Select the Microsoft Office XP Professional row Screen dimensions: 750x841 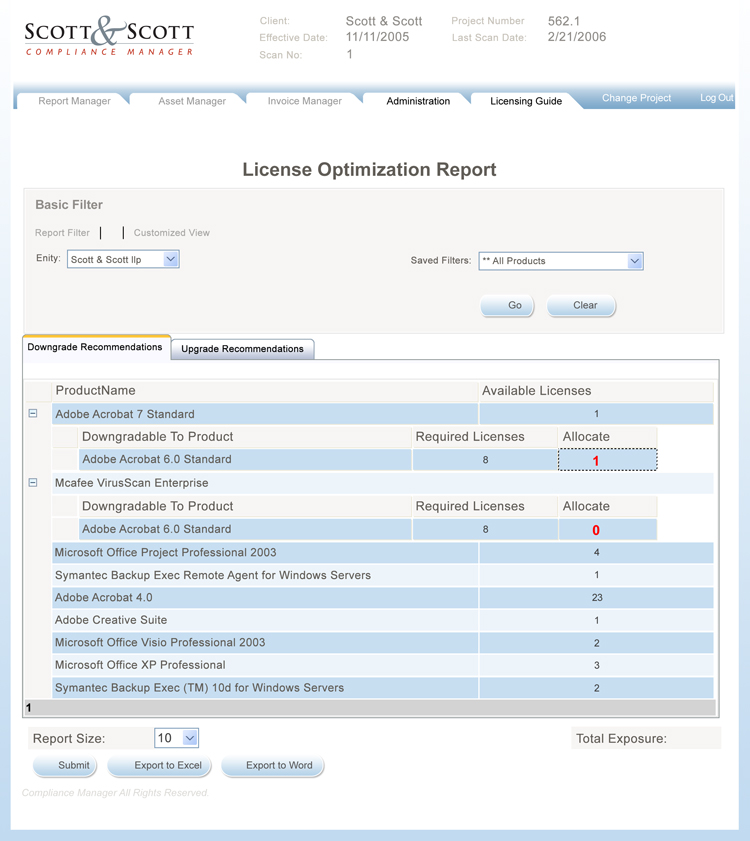(x=383, y=665)
